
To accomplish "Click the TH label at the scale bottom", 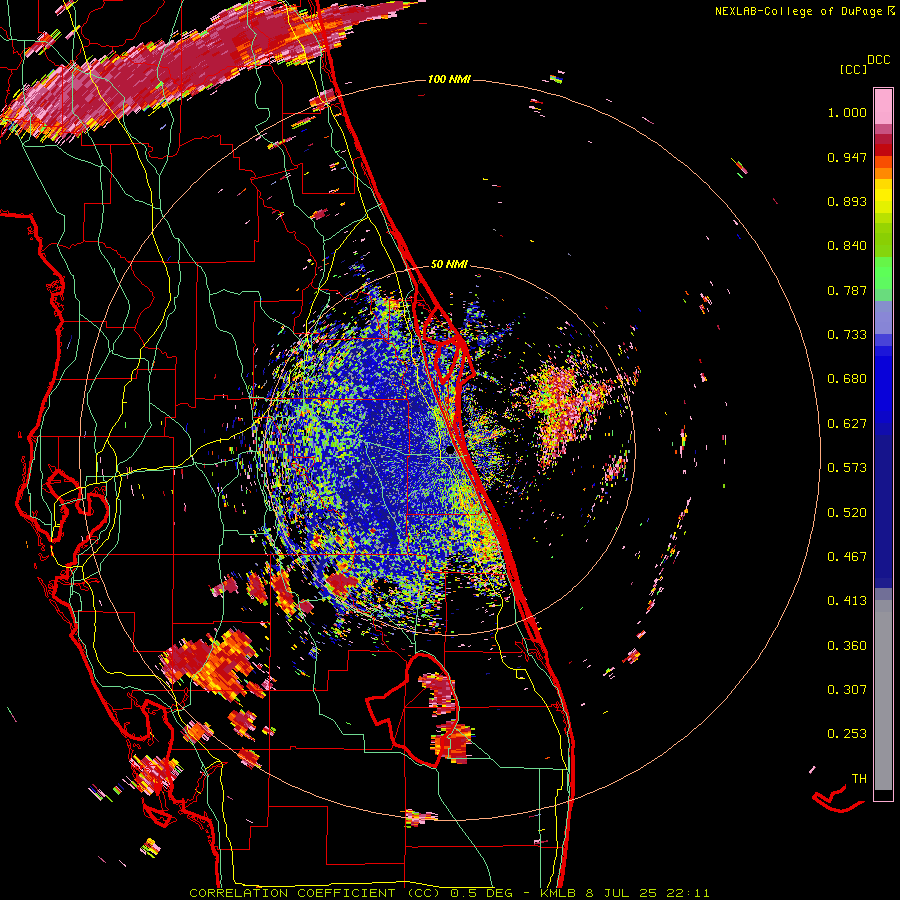I will click(x=859, y=779).
